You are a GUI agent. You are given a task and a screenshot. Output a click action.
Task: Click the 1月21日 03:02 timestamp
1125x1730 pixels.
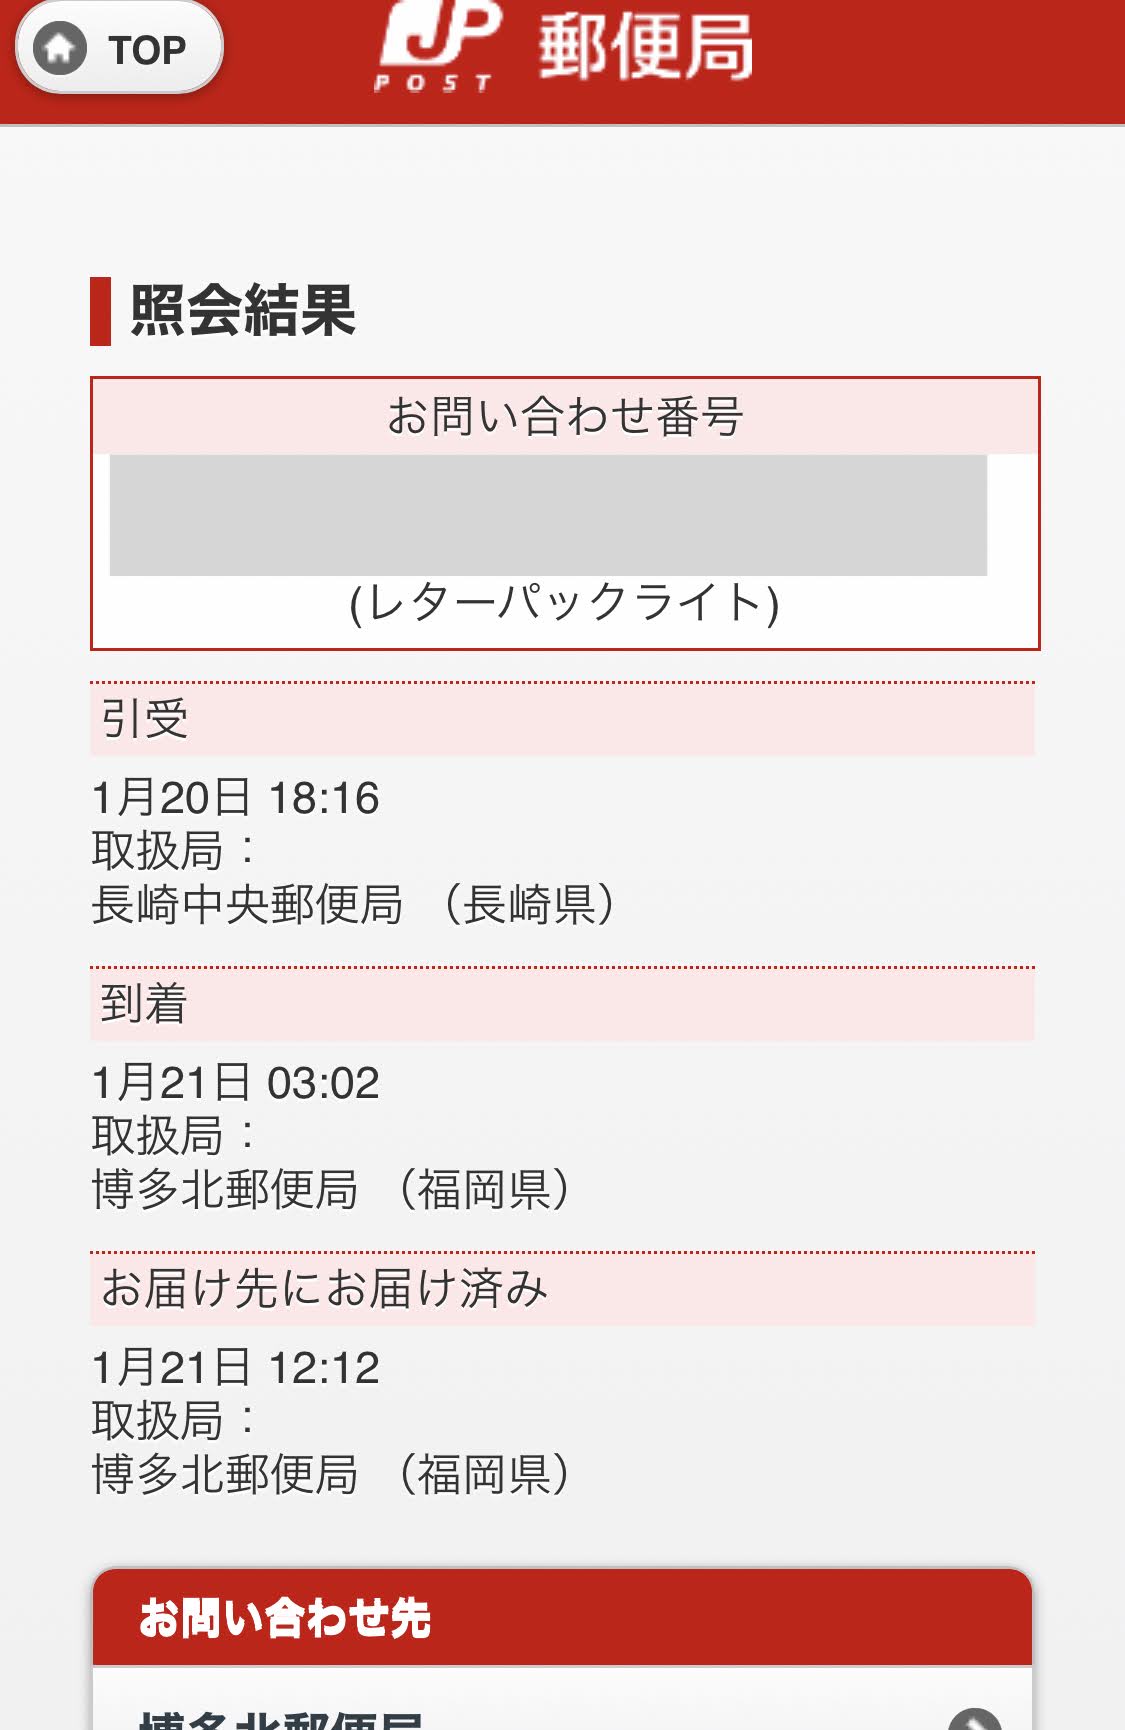pyautogui.click(x=235, y=1083)
